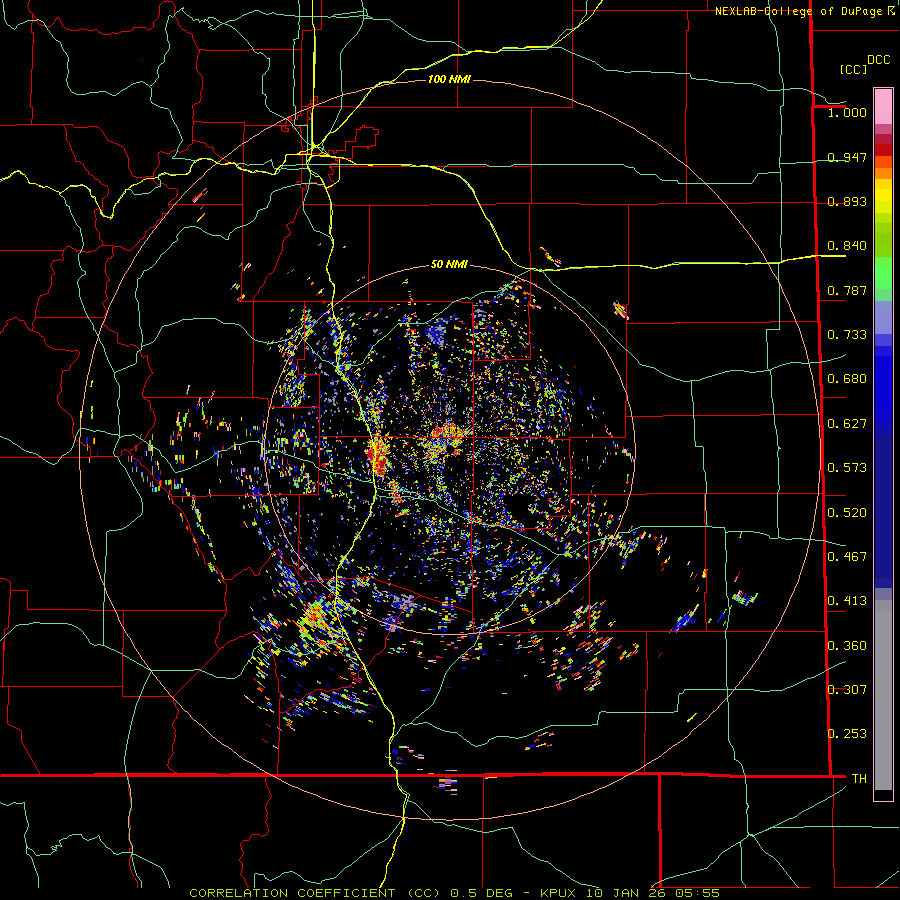
Task: Click the [CC] units label
Action: tap(854, 69)
